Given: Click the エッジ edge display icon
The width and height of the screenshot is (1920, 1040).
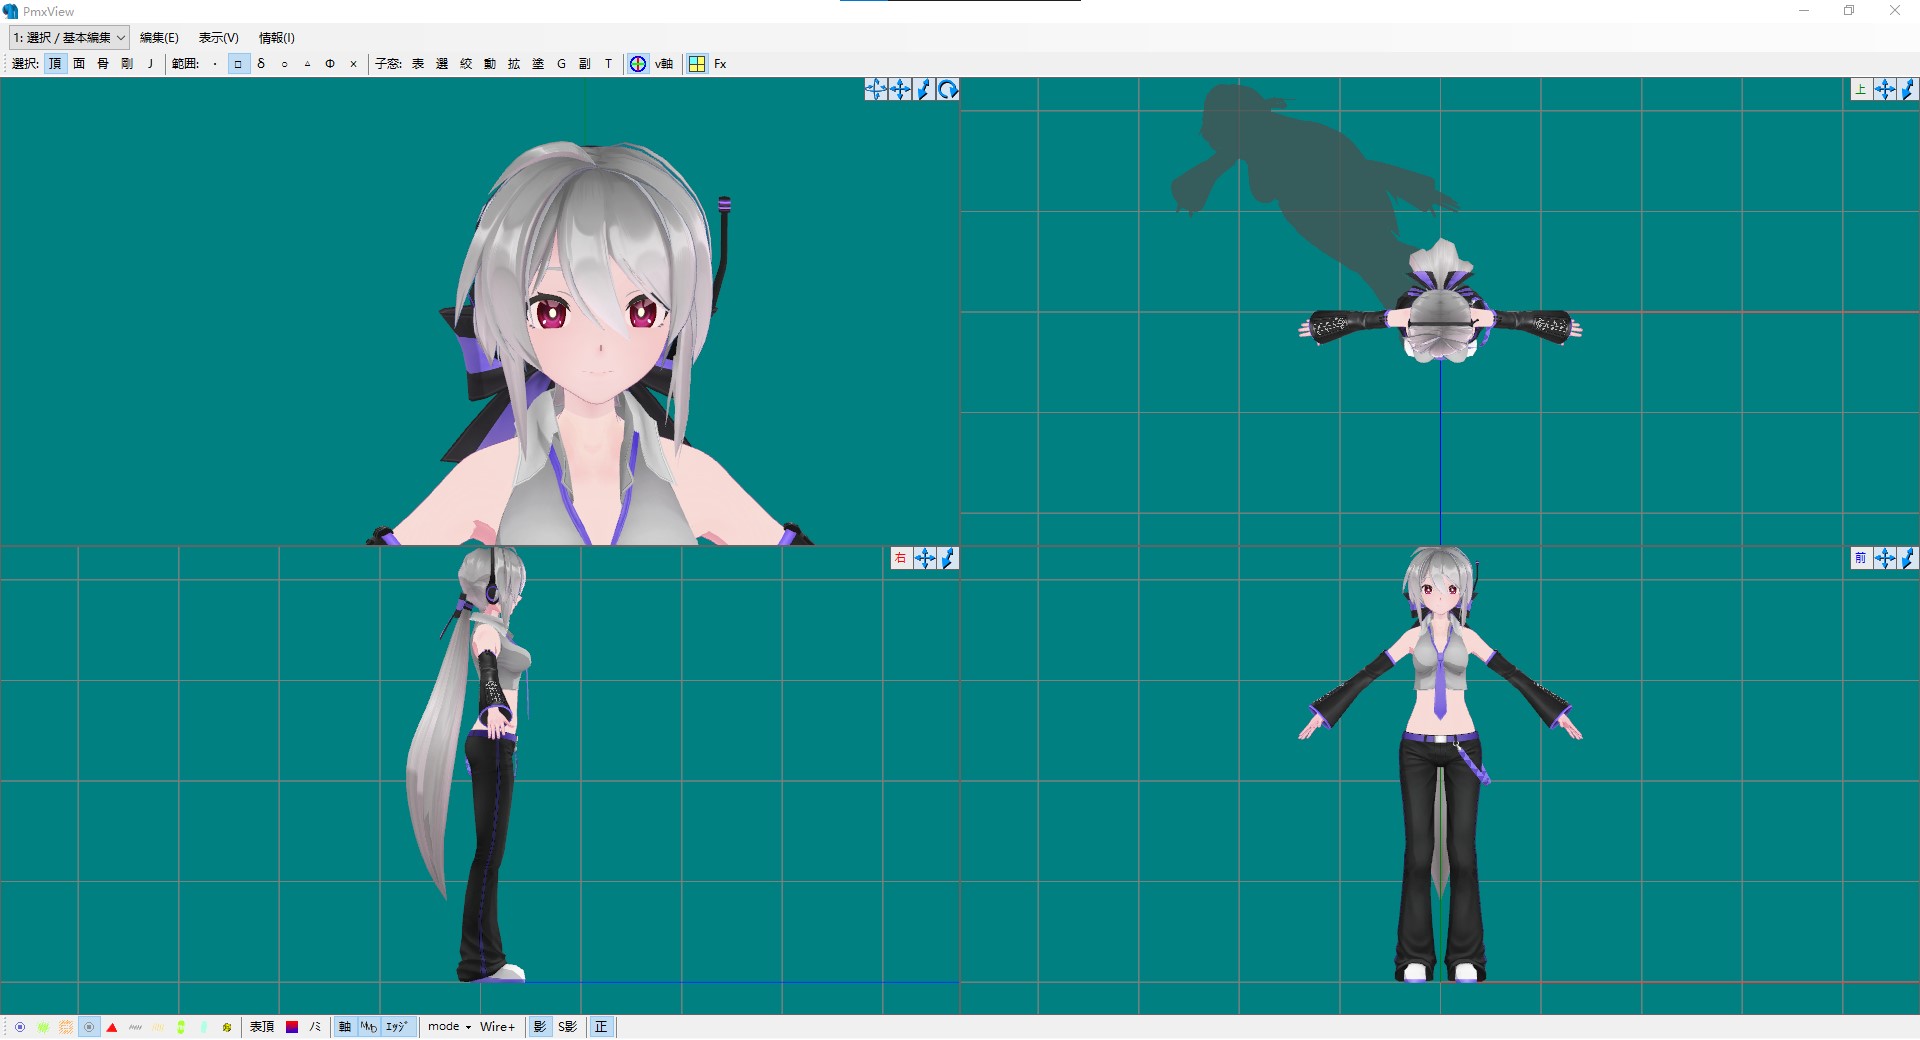Looking at the screenshot, I should 396,1027.
